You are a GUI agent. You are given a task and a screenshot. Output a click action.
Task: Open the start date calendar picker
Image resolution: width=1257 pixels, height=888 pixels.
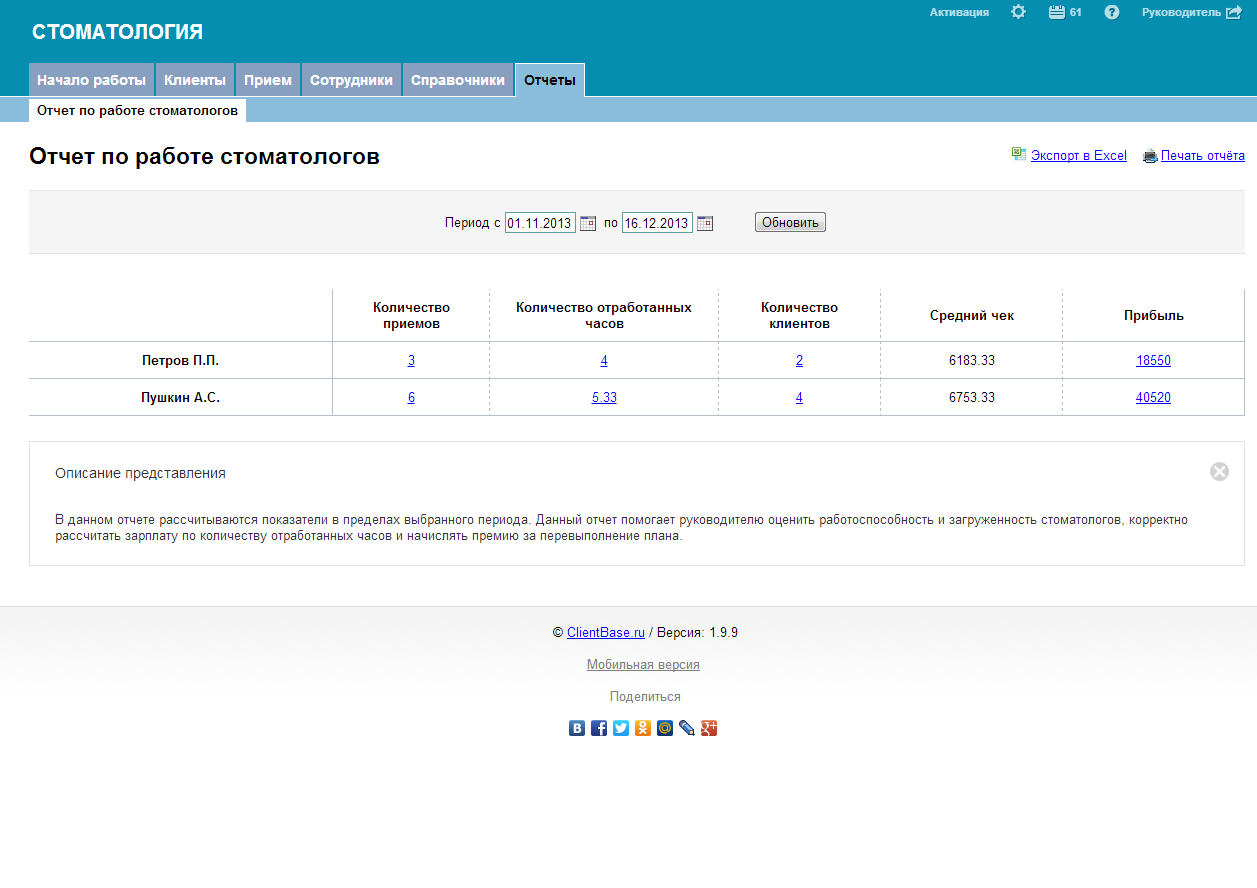[588, 223]
